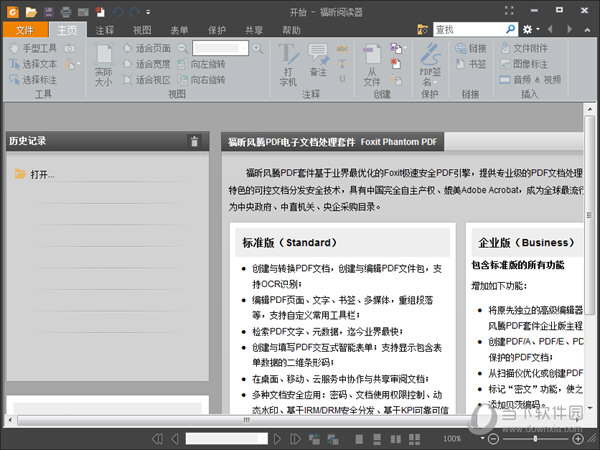Switch to the 表单 ribbon tab
The height and width of the screenshot is (450, 600).
point(179,30)
